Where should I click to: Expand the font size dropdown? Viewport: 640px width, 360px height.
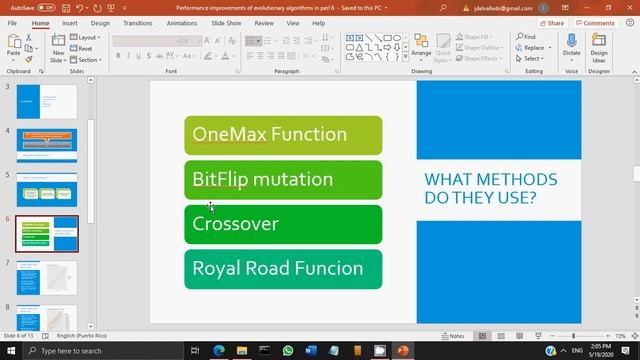[199, 41]
